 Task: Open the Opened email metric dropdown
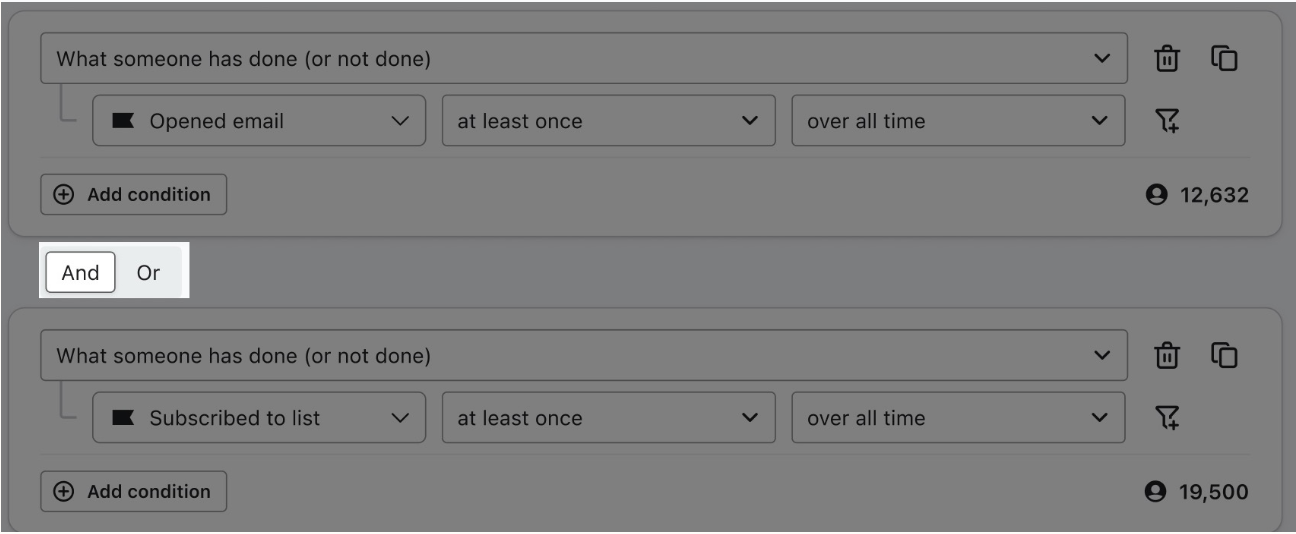pos(259,121)
